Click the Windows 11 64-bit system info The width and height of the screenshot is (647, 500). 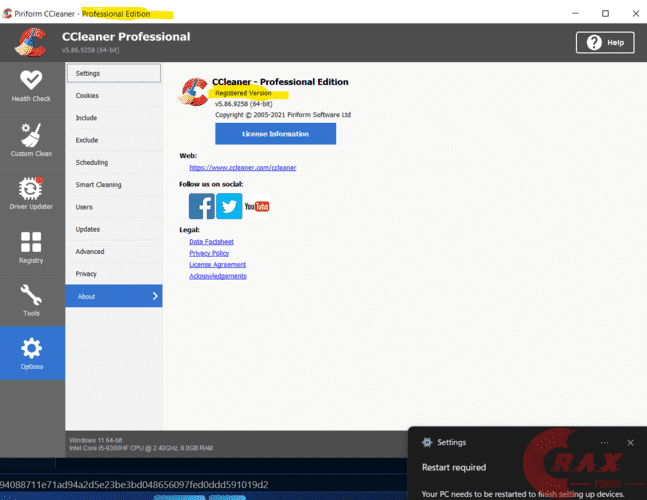96,440
